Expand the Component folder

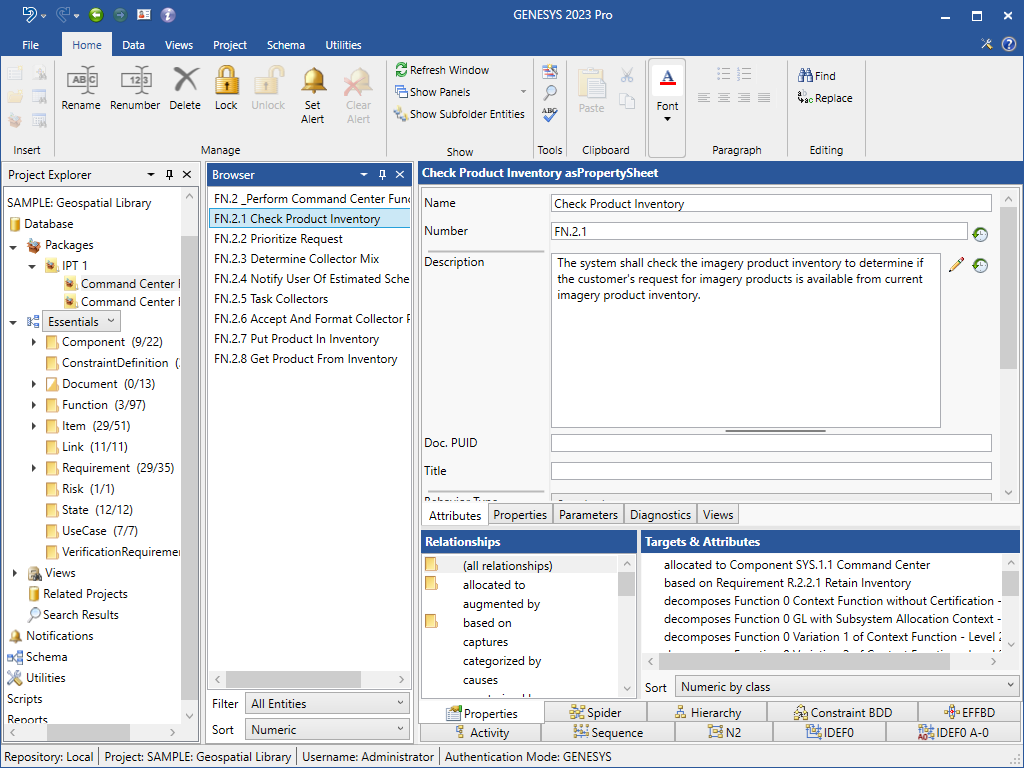click(x=34, y=342)
